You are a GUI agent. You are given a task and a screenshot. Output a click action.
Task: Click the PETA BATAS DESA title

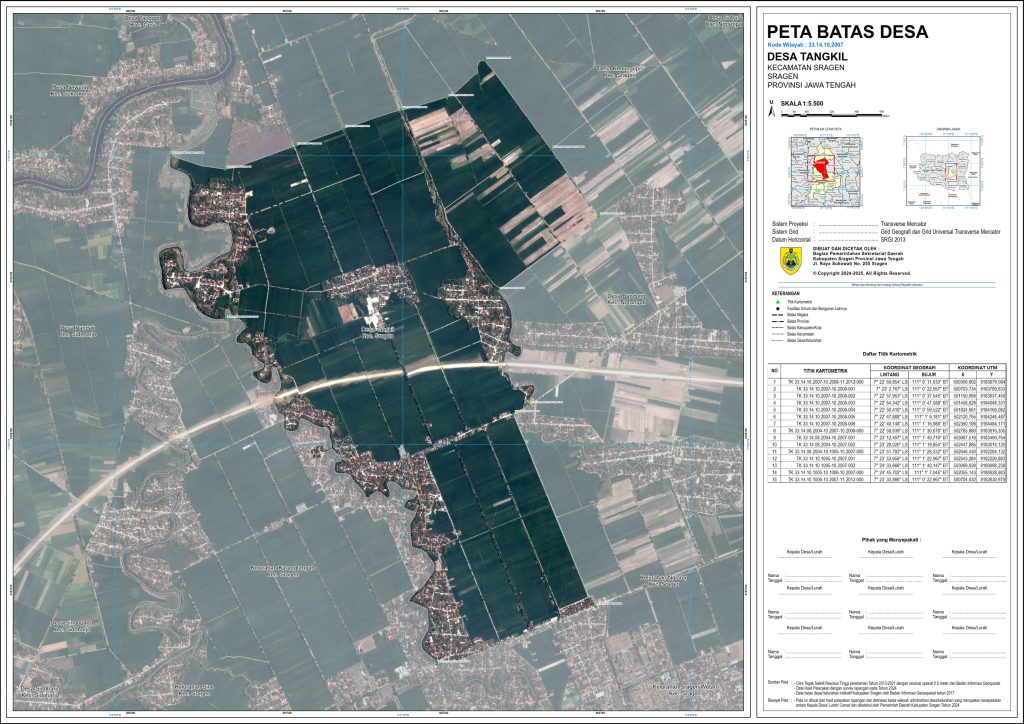coord(847,32)
